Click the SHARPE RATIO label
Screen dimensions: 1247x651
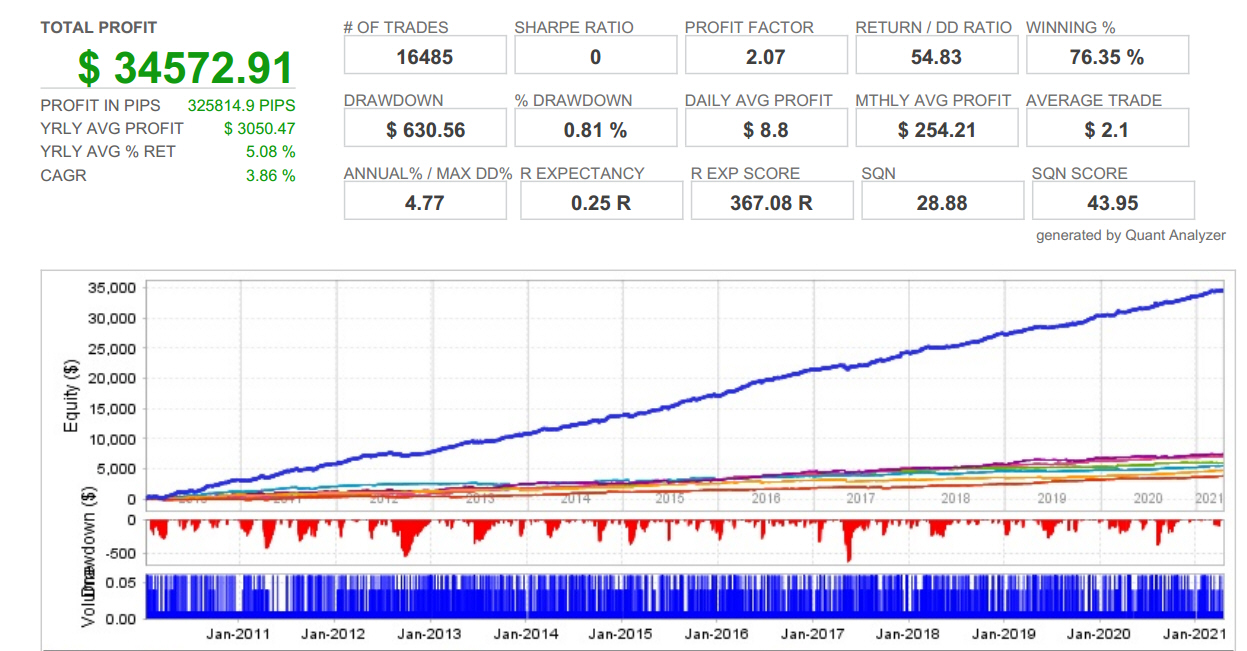pos(574,28)
